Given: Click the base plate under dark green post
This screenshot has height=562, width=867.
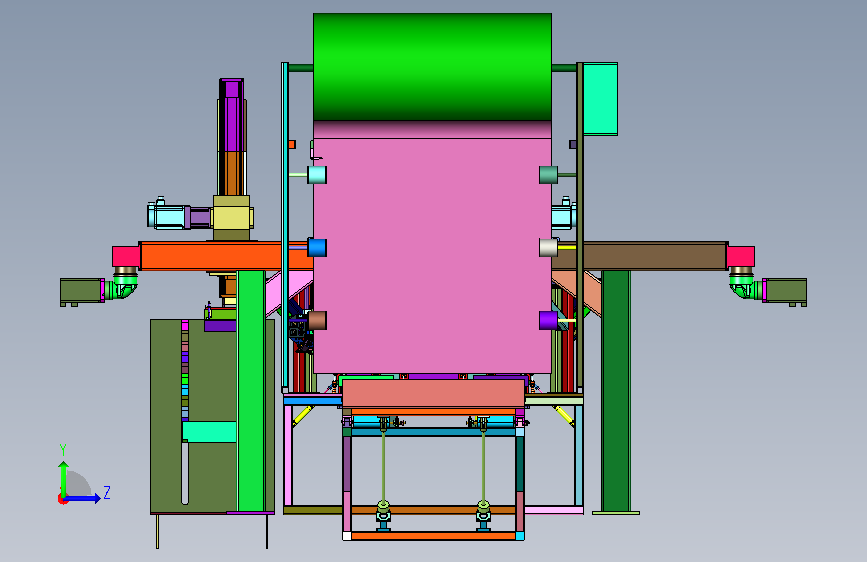Looking at the screenshot, I should (x=616, y=513).
